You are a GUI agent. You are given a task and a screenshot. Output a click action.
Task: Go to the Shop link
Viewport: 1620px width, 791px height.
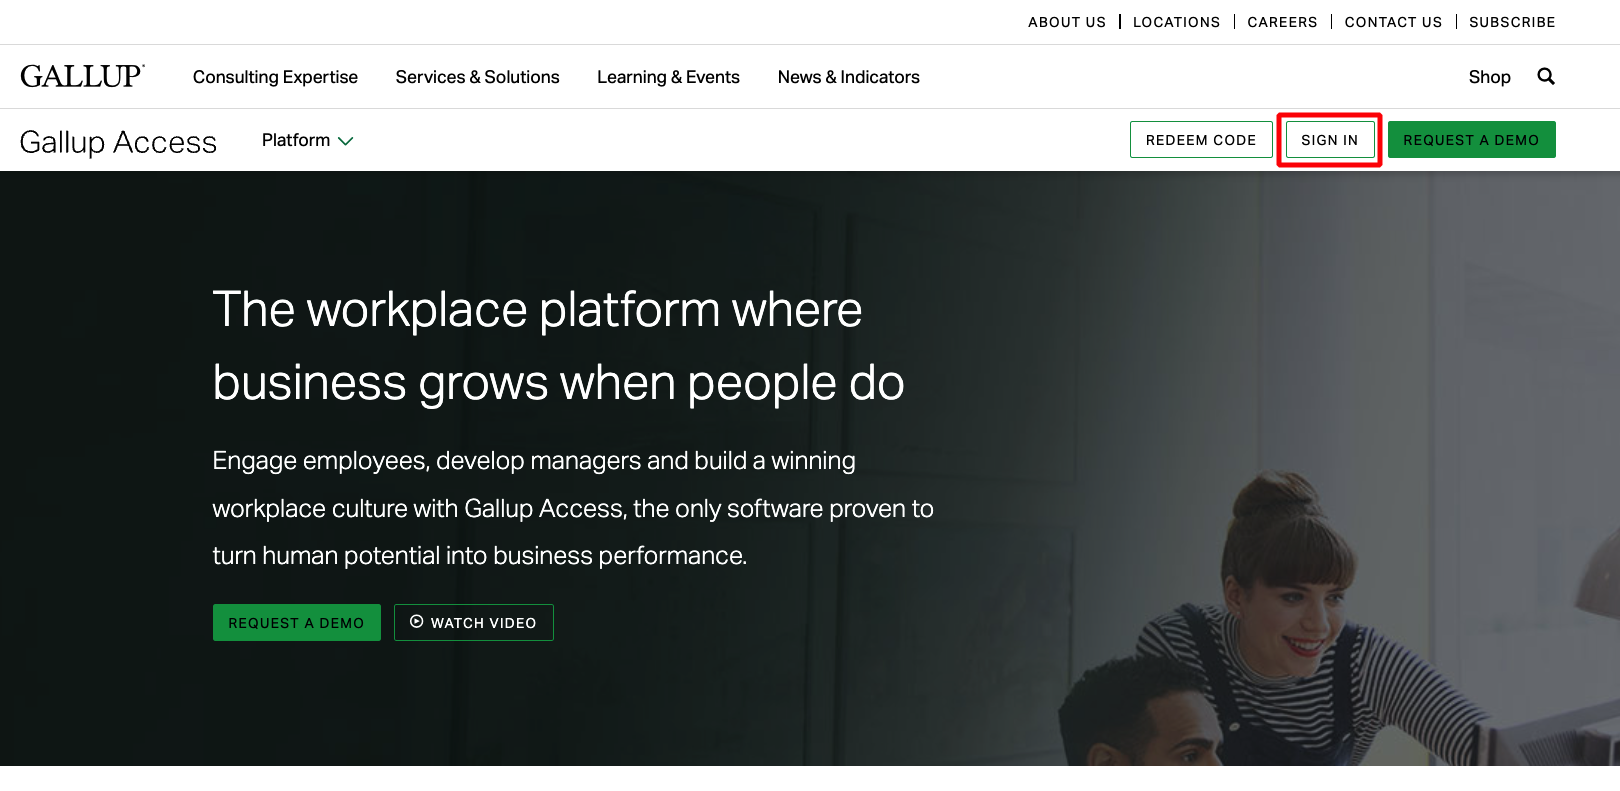(x=1489, y=77)
